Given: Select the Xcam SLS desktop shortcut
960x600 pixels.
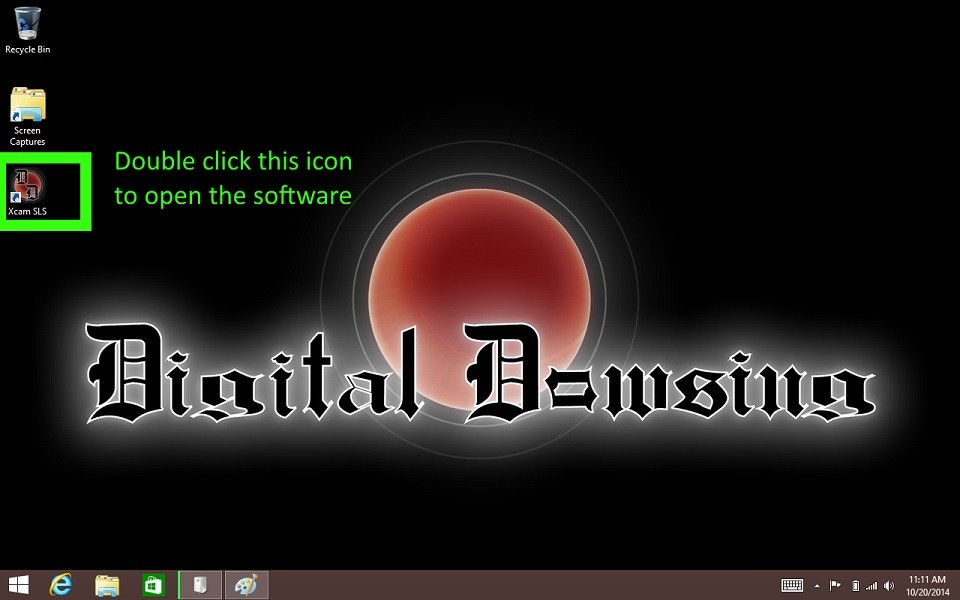Looking at the screenshot, I should tap(28, 192).
